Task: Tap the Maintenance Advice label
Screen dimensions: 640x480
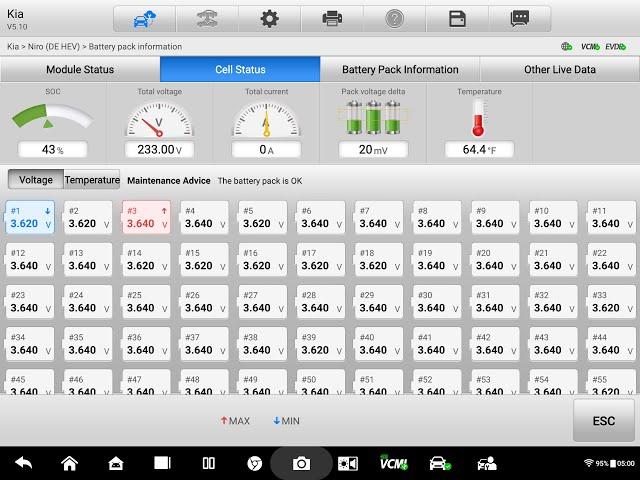Action: pyautogui.click(x=169, y=180)
